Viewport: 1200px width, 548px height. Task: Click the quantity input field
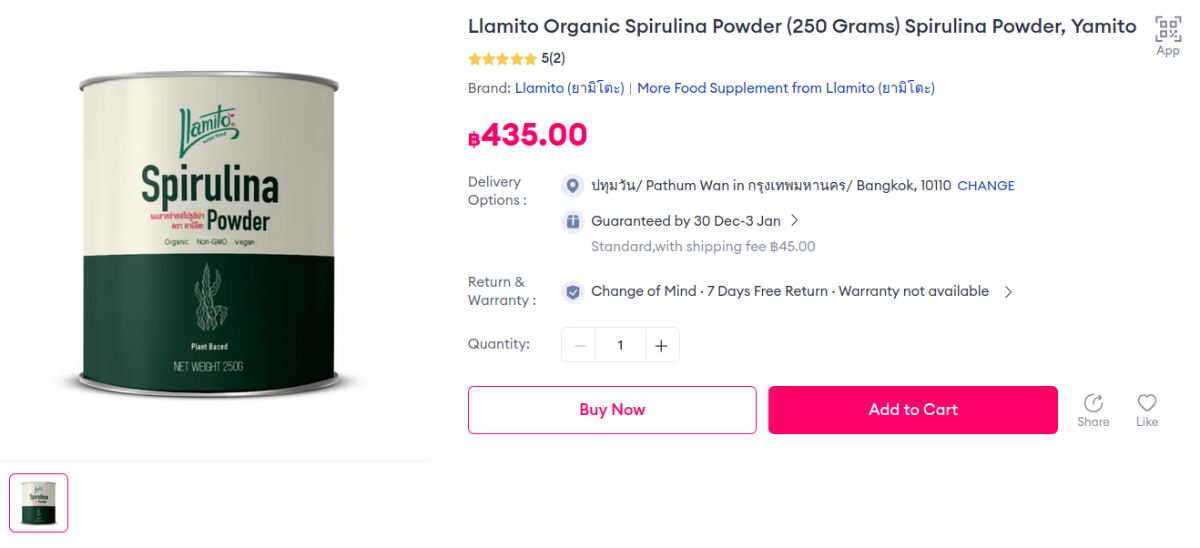point(620,345)
